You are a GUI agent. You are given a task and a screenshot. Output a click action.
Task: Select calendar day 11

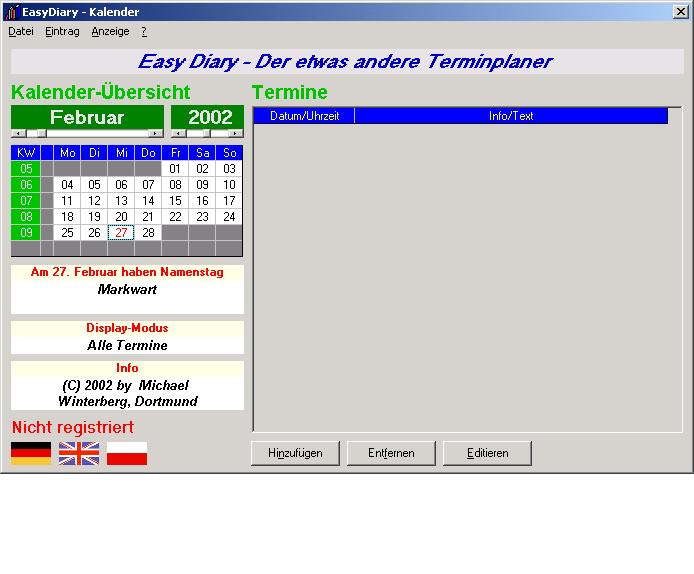tap(67, 201)
